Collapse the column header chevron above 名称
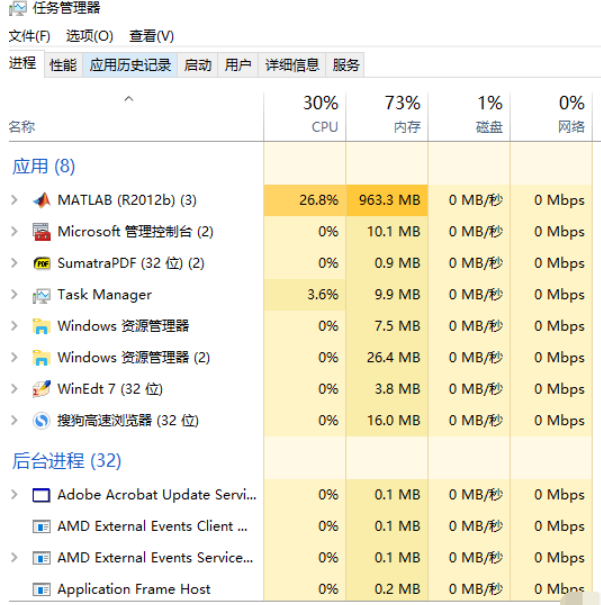 128,99
